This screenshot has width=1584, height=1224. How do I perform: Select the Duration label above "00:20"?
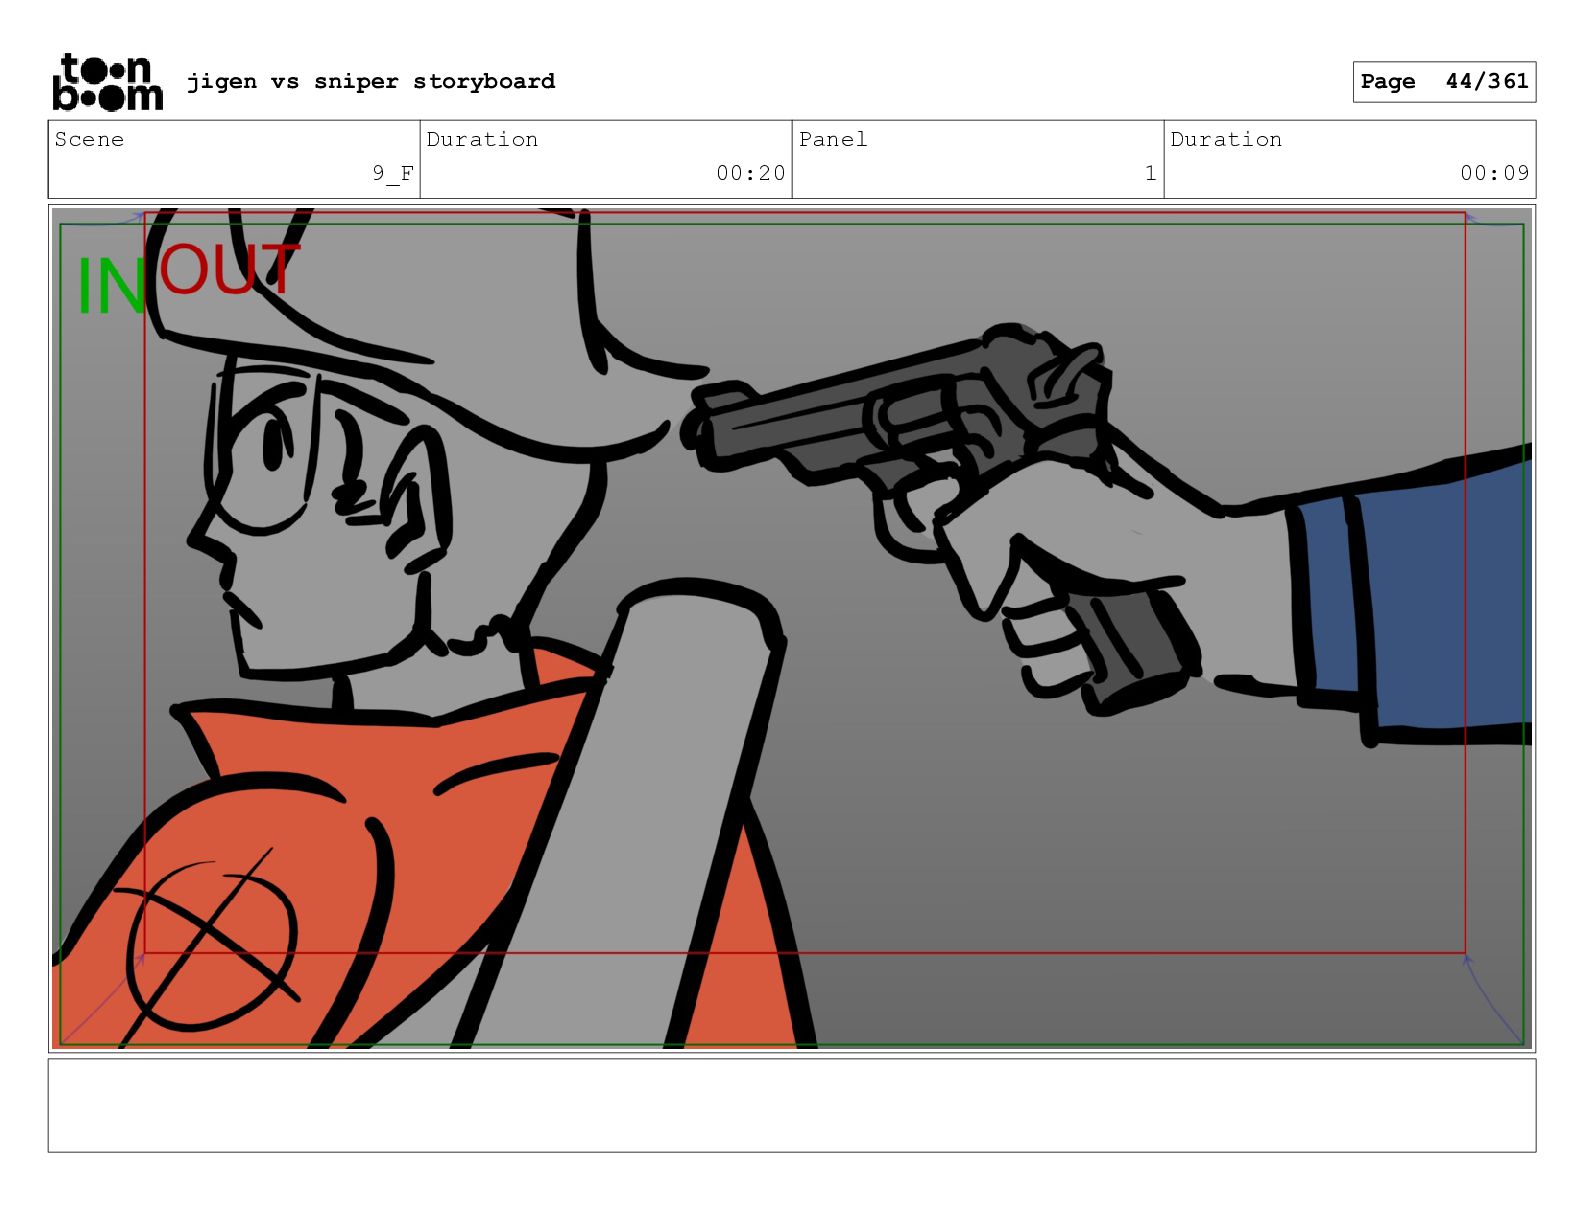pos(482,139)
